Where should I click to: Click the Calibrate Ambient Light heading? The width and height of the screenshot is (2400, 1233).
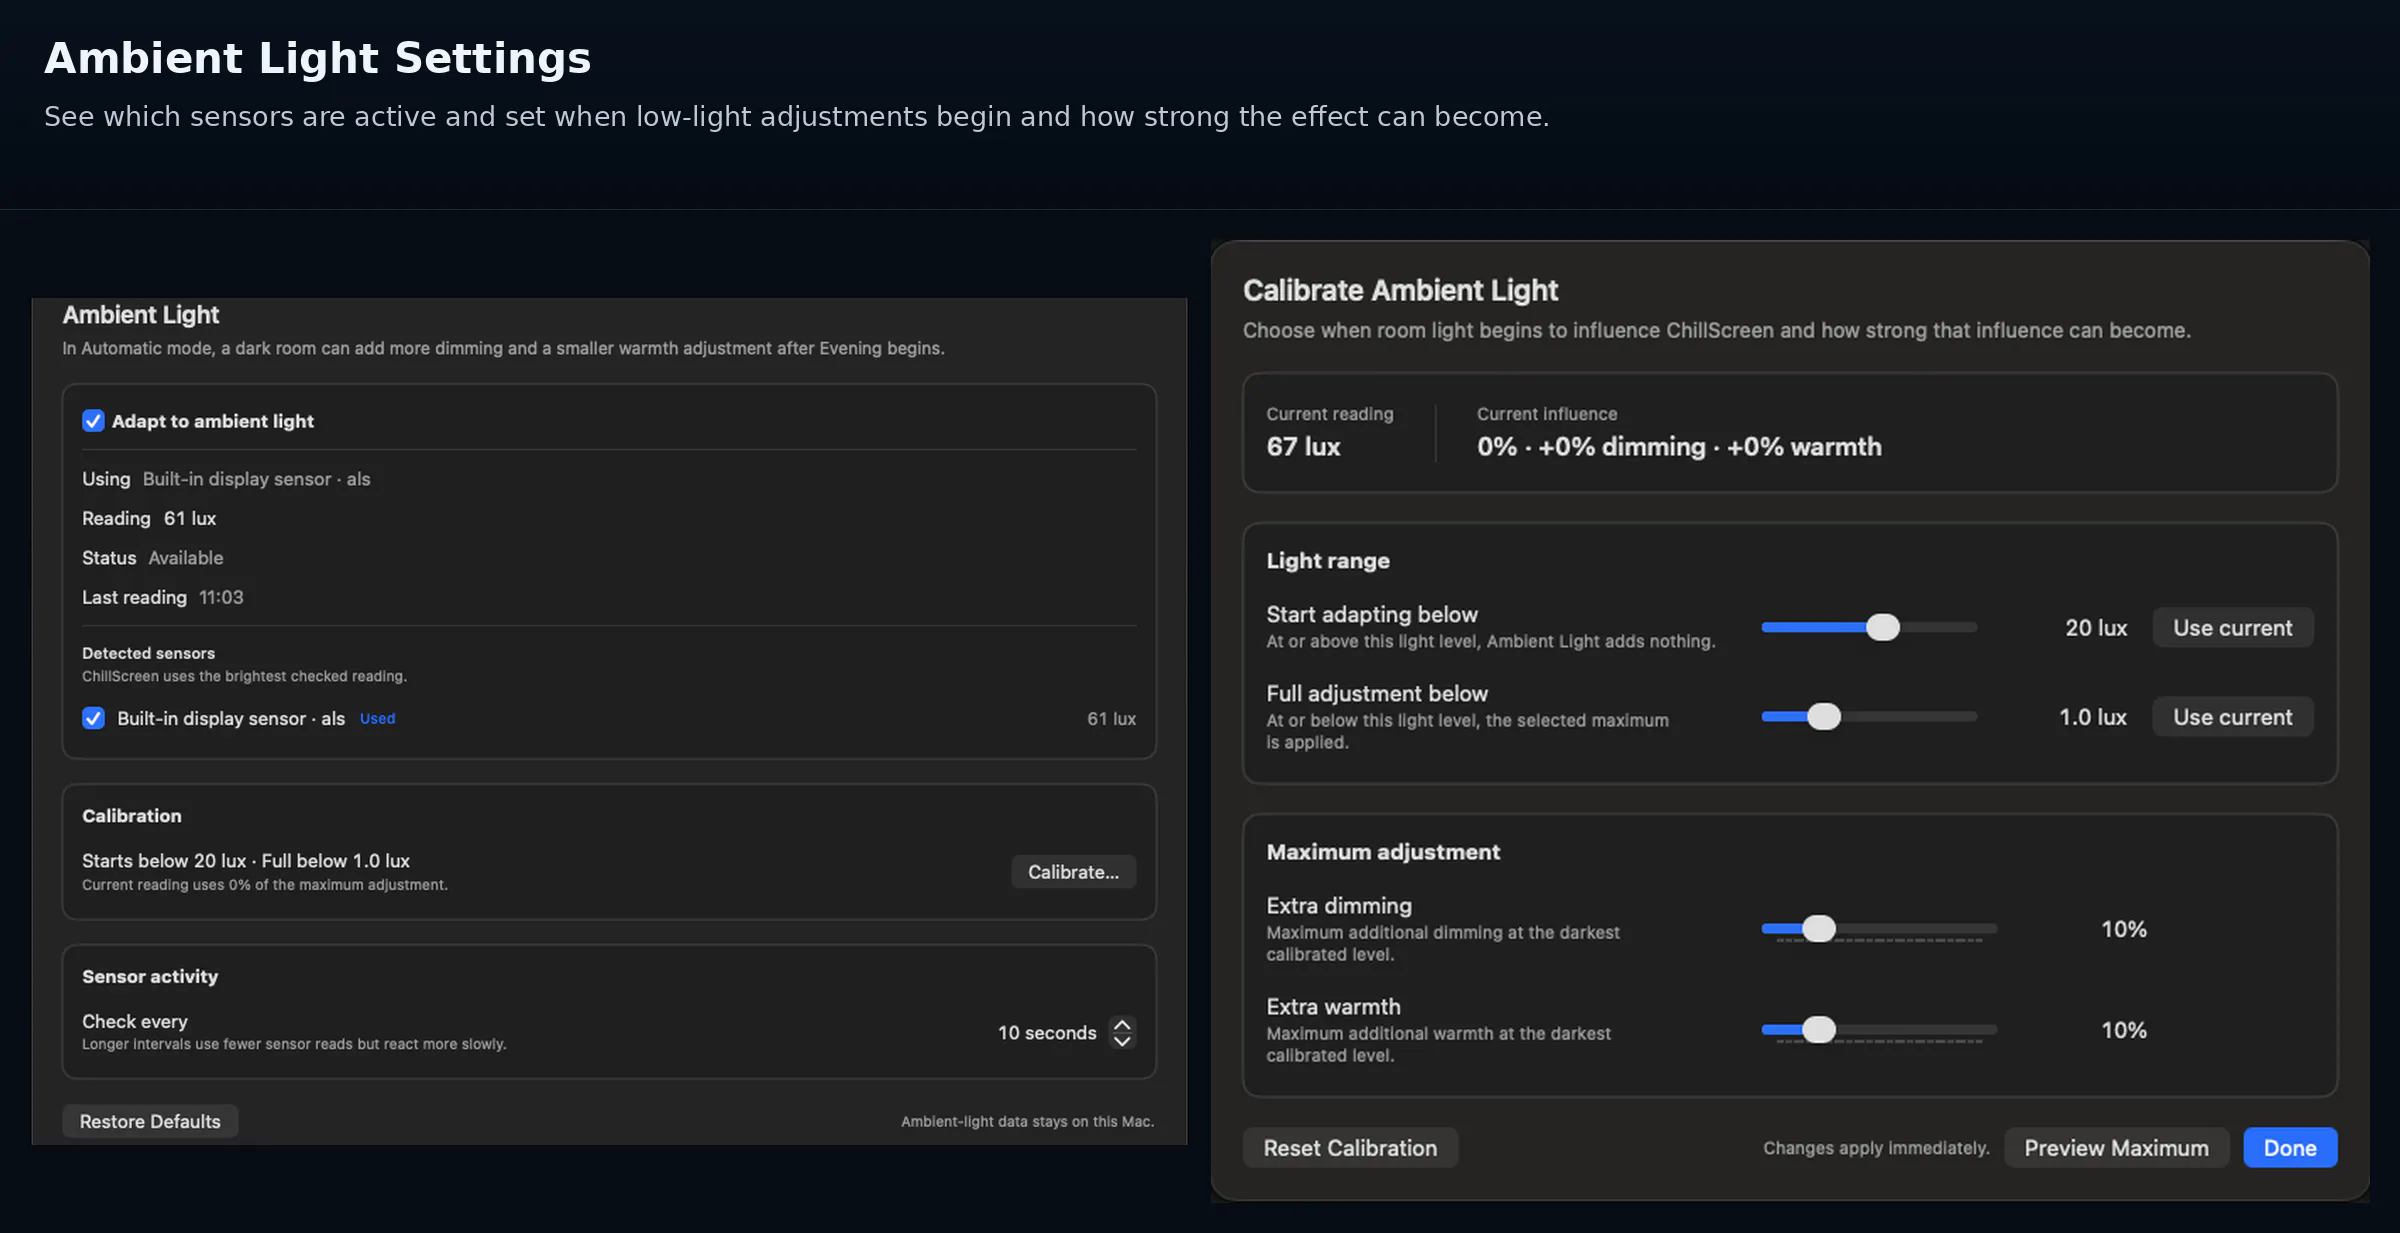coord(1400,290)
